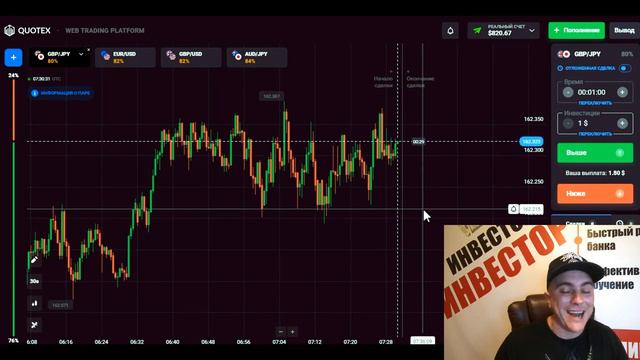Click the green deposit button
The height and width of the screenshot is (360, 640).
click(x=576, y=31)
